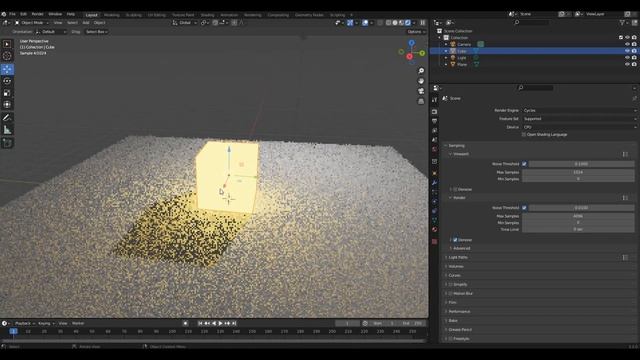Open the Orientation Default dropdown
The width and height of the screenshot is (640, 360).
[51, 31]
